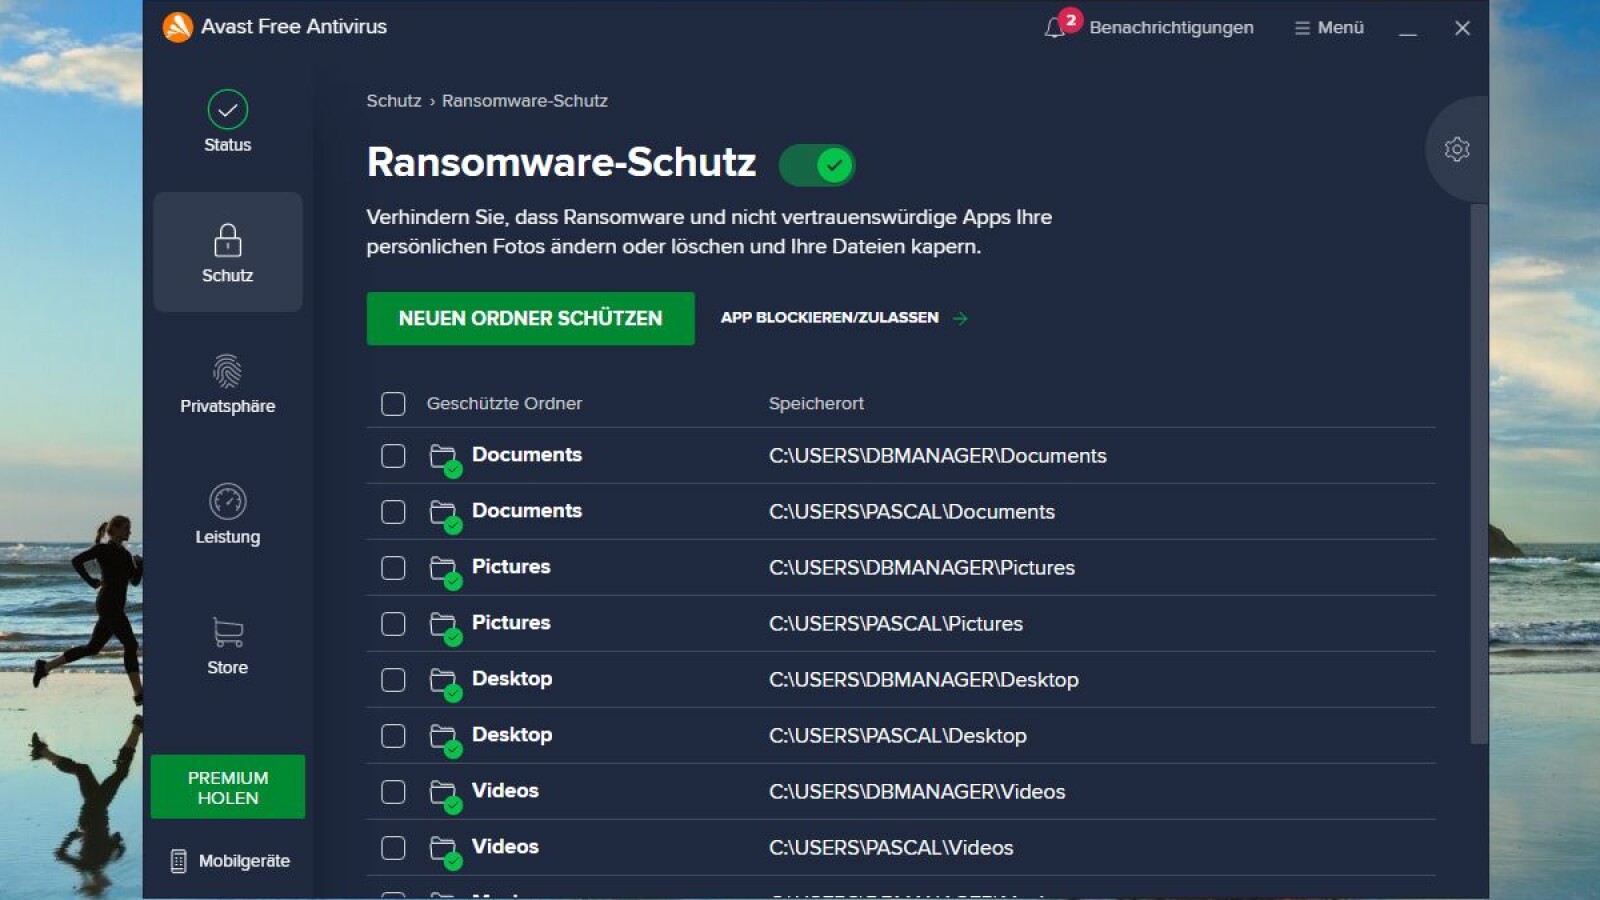
Task: Click NEUEN ORDNER SCHÜTZEN button
Action: (530, 318)
